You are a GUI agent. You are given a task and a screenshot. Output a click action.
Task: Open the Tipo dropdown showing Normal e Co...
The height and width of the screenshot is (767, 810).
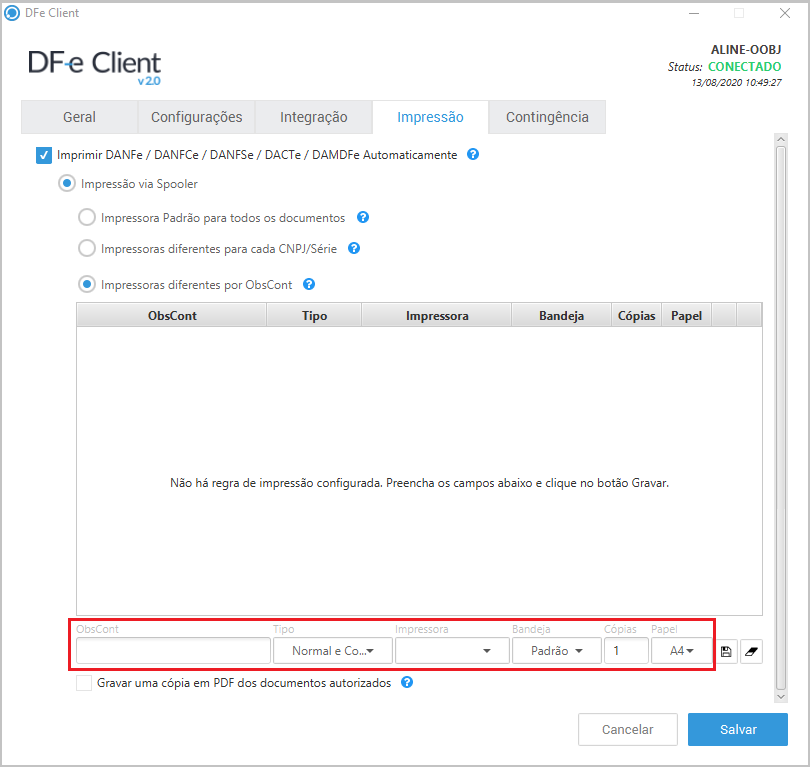point(333,651)
